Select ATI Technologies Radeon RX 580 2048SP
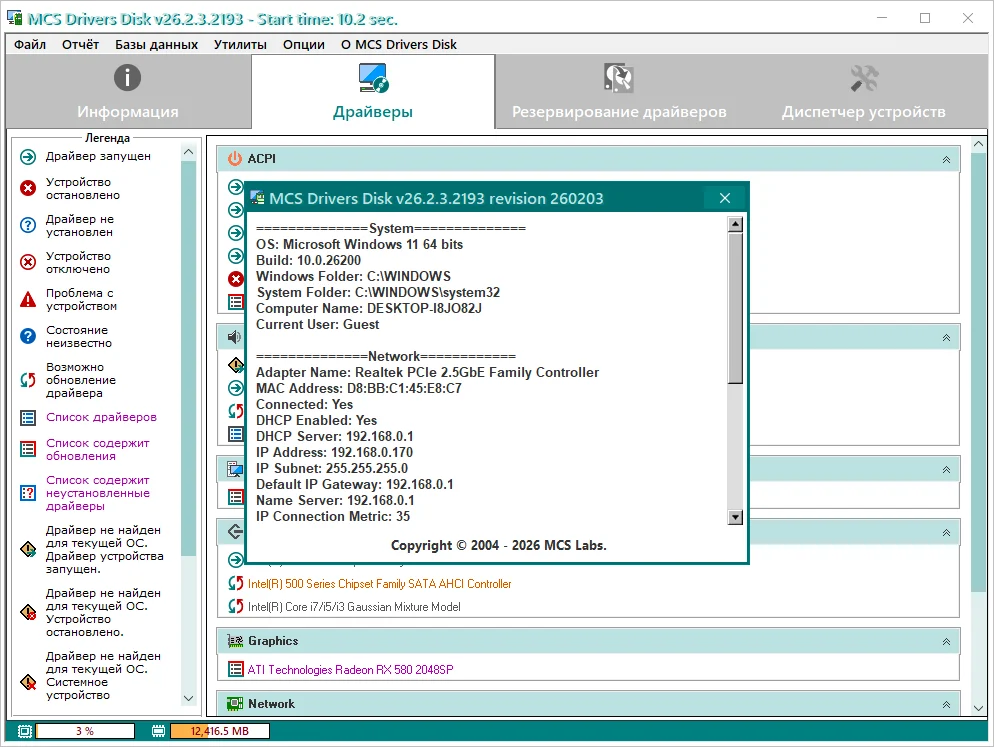Image resolution: width=994 pixels, height=747 pixels. [350, 670]
